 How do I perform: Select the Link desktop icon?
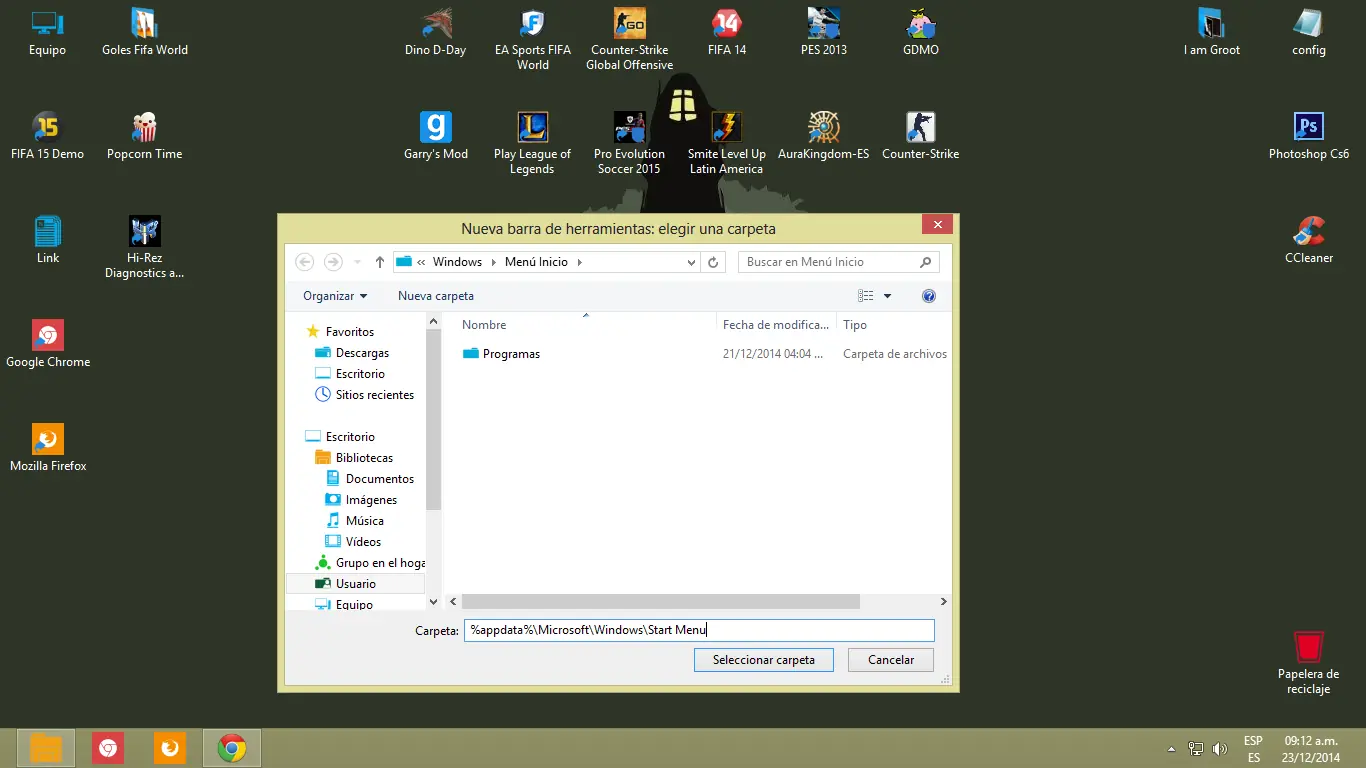[x=47, y=240]
